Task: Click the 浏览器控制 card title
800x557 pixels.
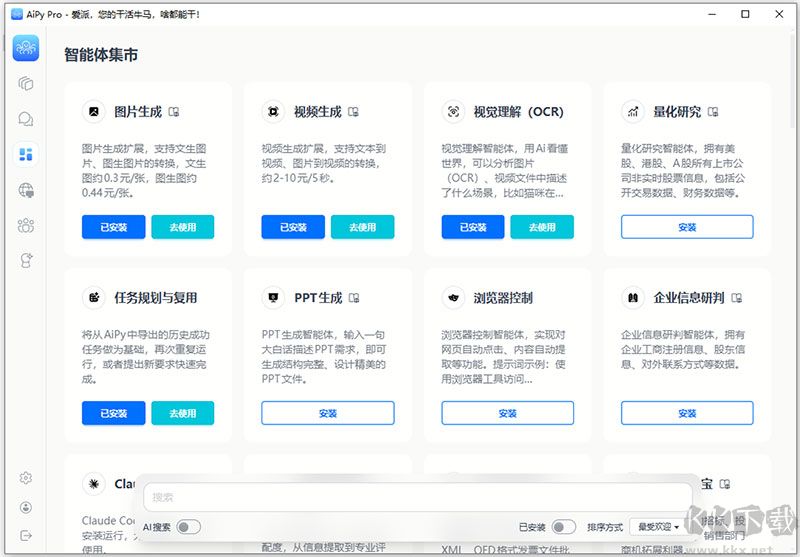Action: click(503, 298)
